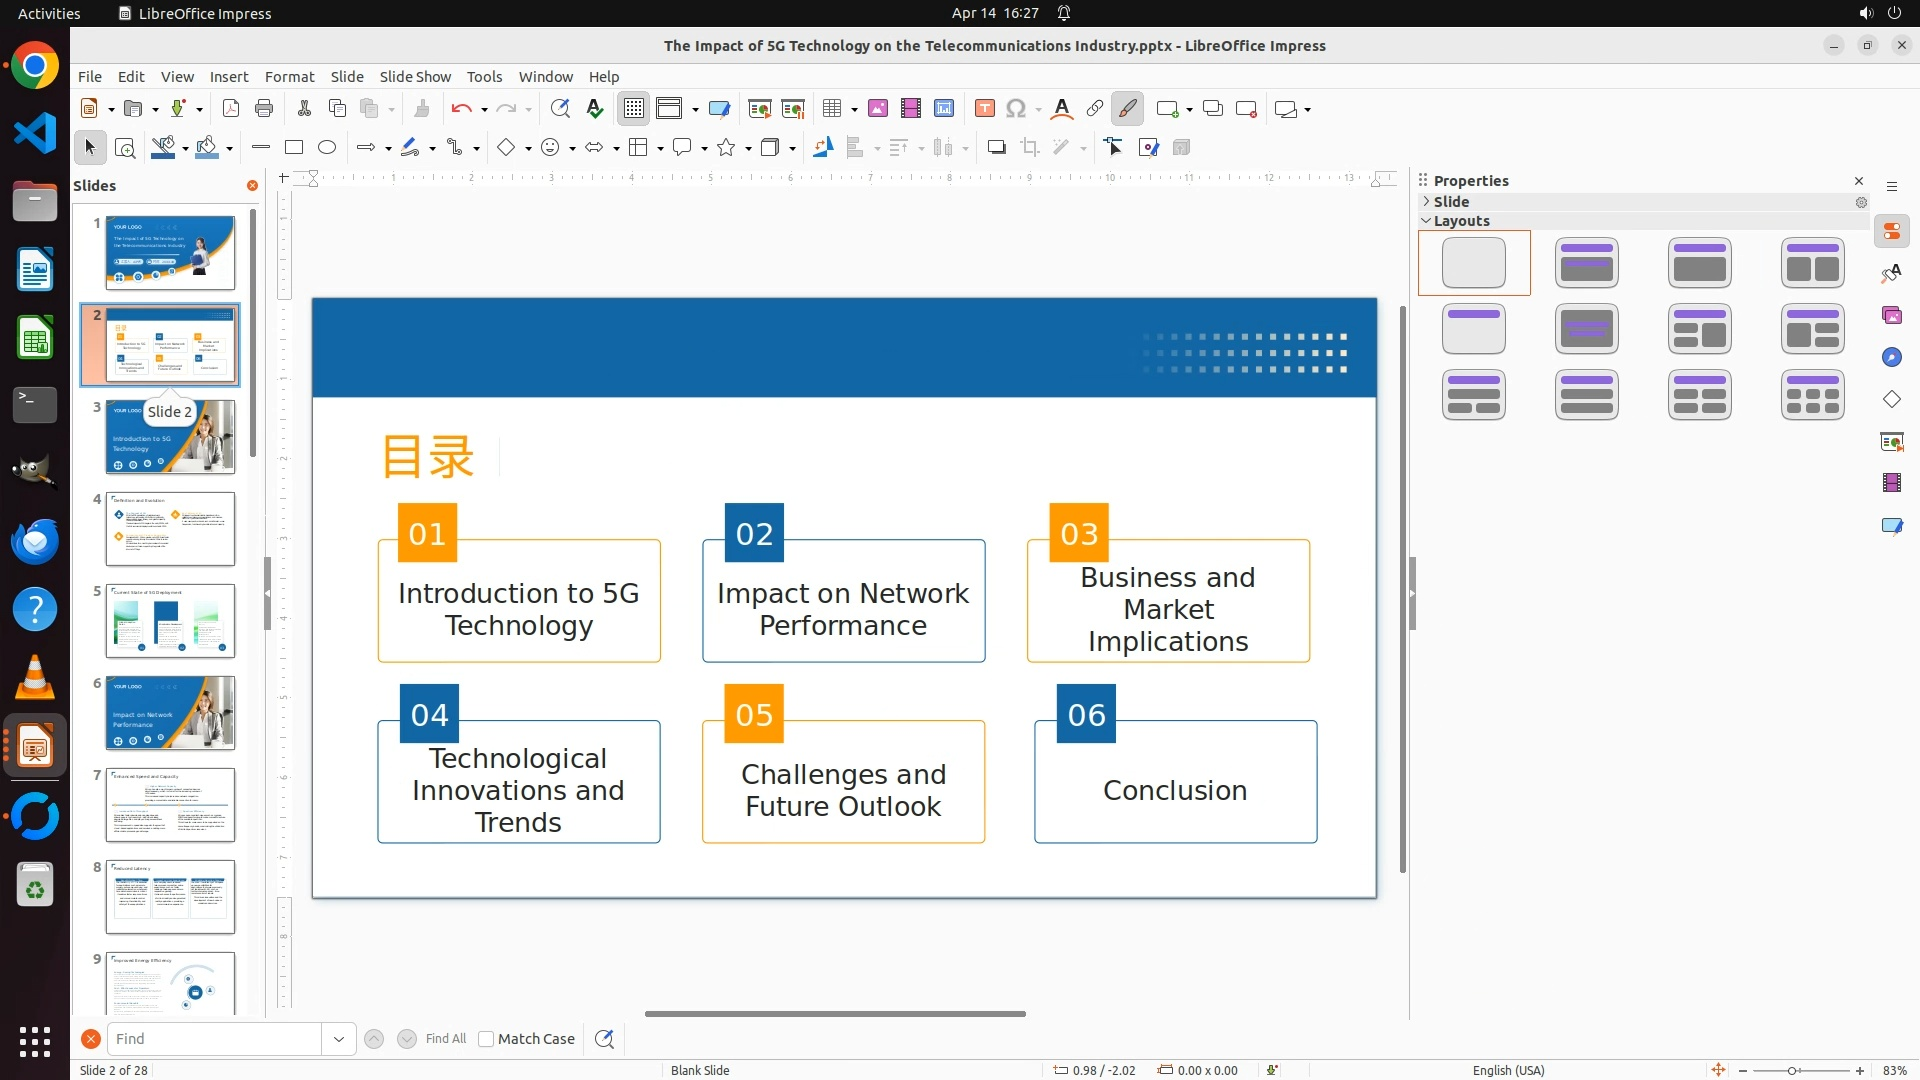Adjust the zoom slider in status bar

tap(1792, 1071)
